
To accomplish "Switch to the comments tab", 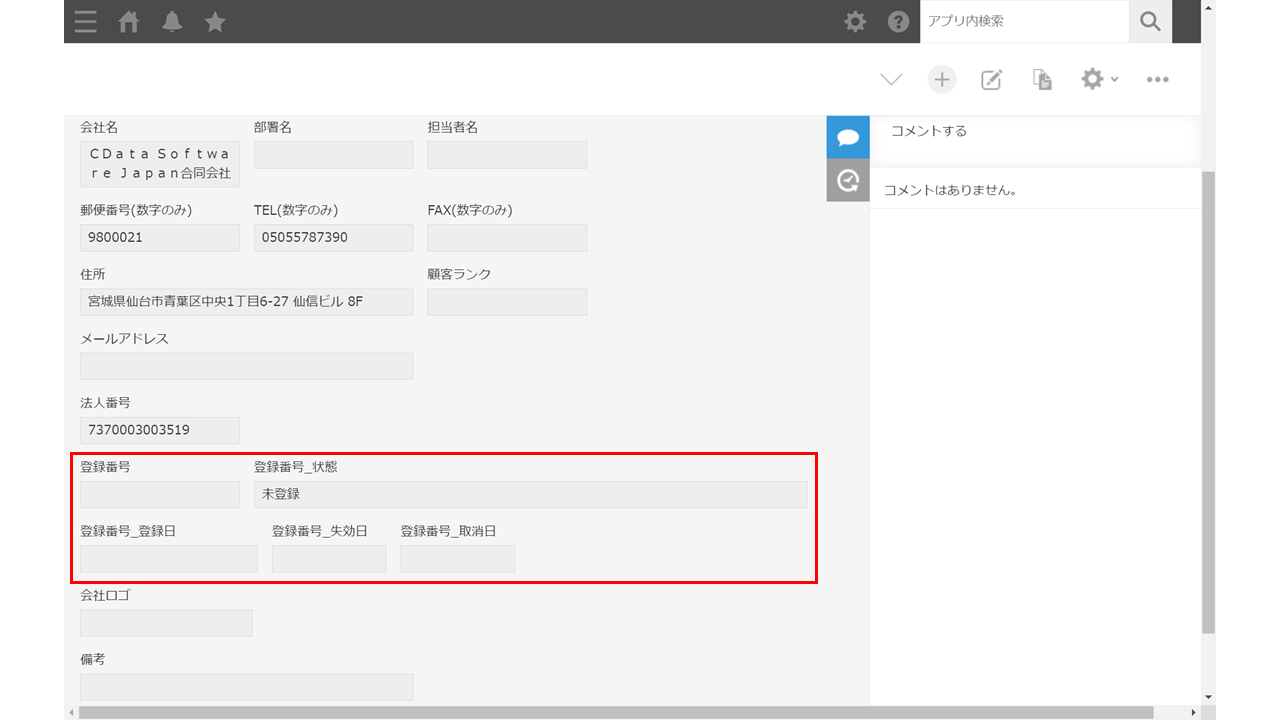I will point(848,137).
